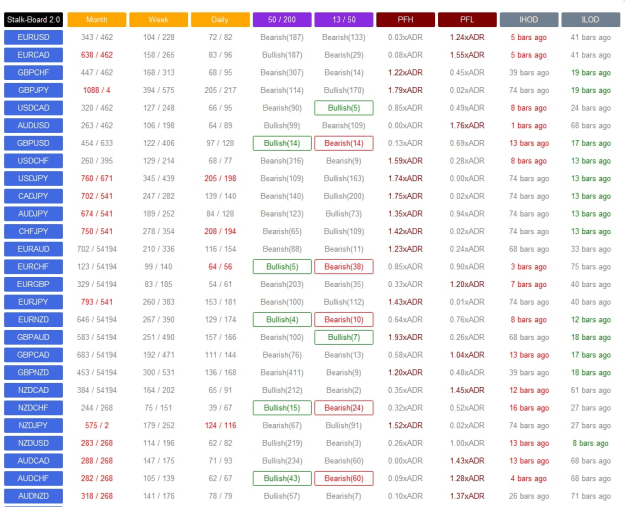Viewport: 625px width, 507px height.
Task: Open the EURGBP symbol button
Action: 33,284
